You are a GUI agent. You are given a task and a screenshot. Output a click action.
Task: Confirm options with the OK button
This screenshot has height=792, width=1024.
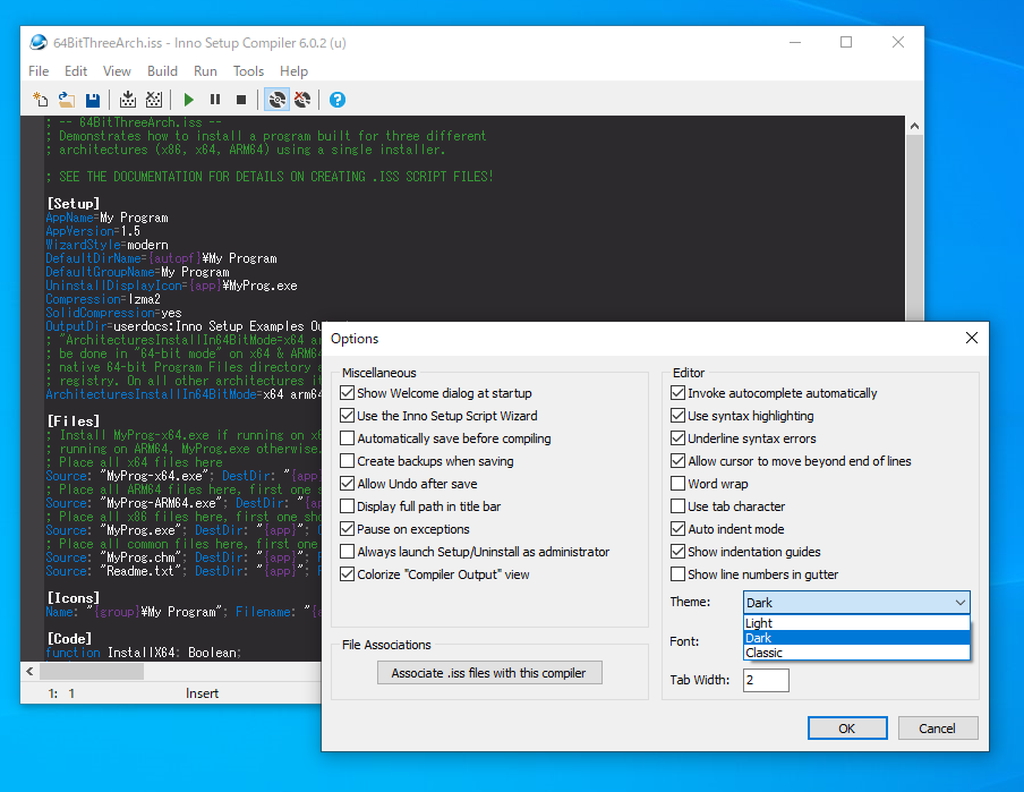pyautogui.click(x=847, y=728)
